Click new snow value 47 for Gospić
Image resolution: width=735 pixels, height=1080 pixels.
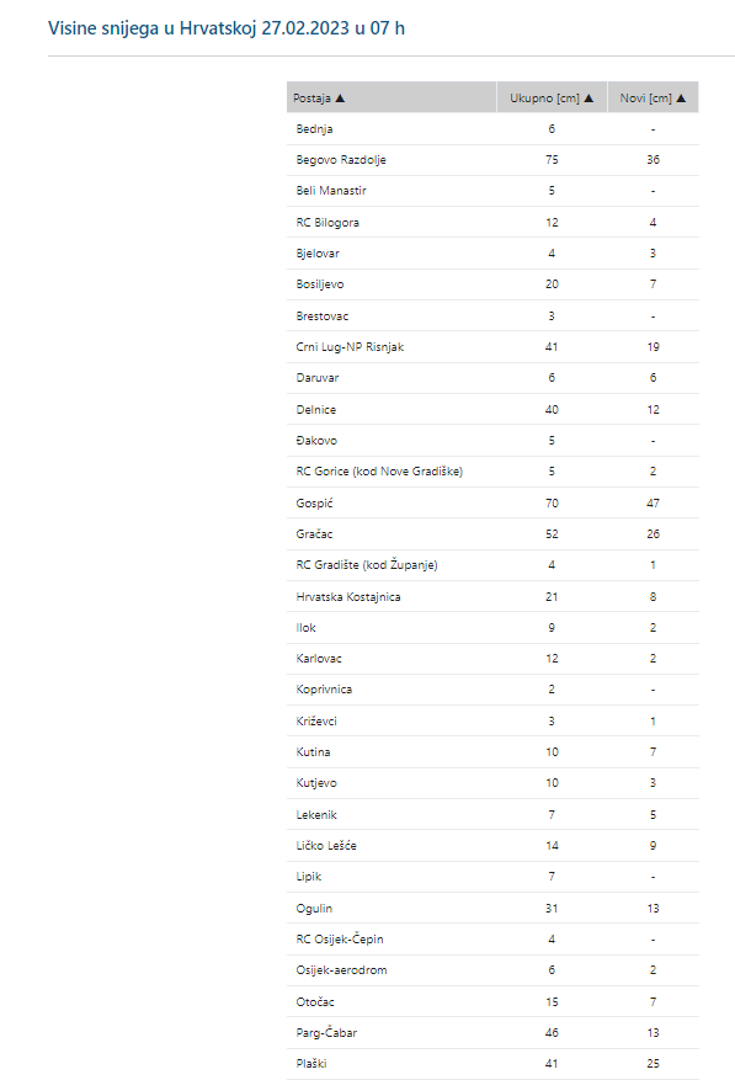(653, 503)
